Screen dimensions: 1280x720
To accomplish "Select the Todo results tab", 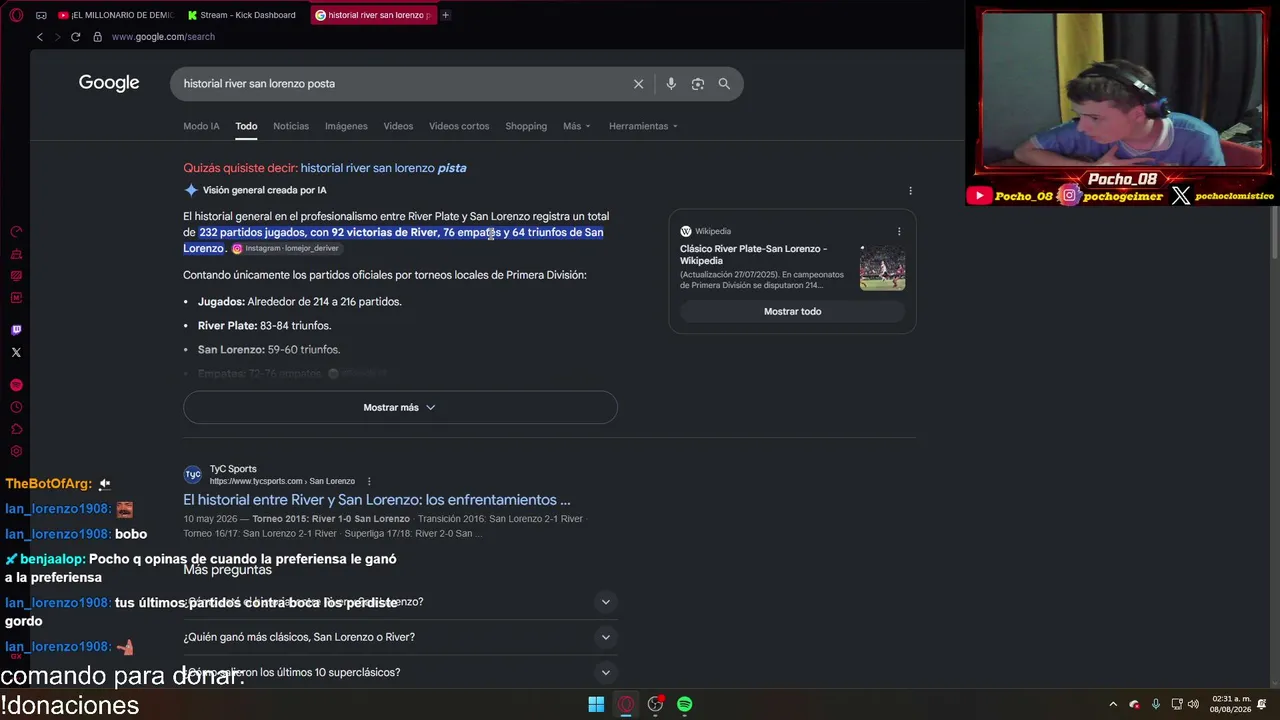I will click(x=246, y=126).
